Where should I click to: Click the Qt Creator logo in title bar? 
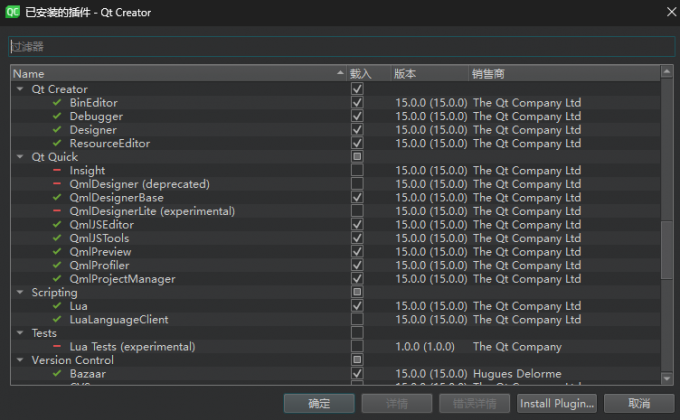tap(14, 12)
